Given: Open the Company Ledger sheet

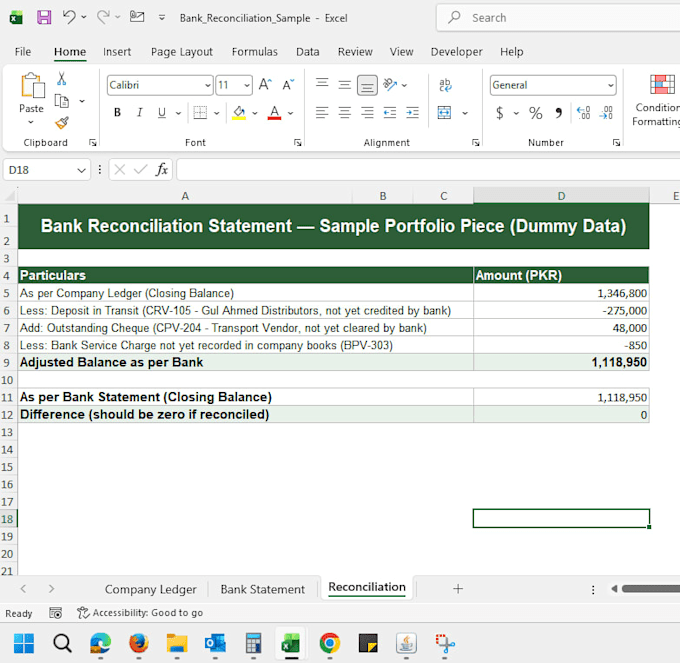Looking at the screenshot, I should click(150, 589).
